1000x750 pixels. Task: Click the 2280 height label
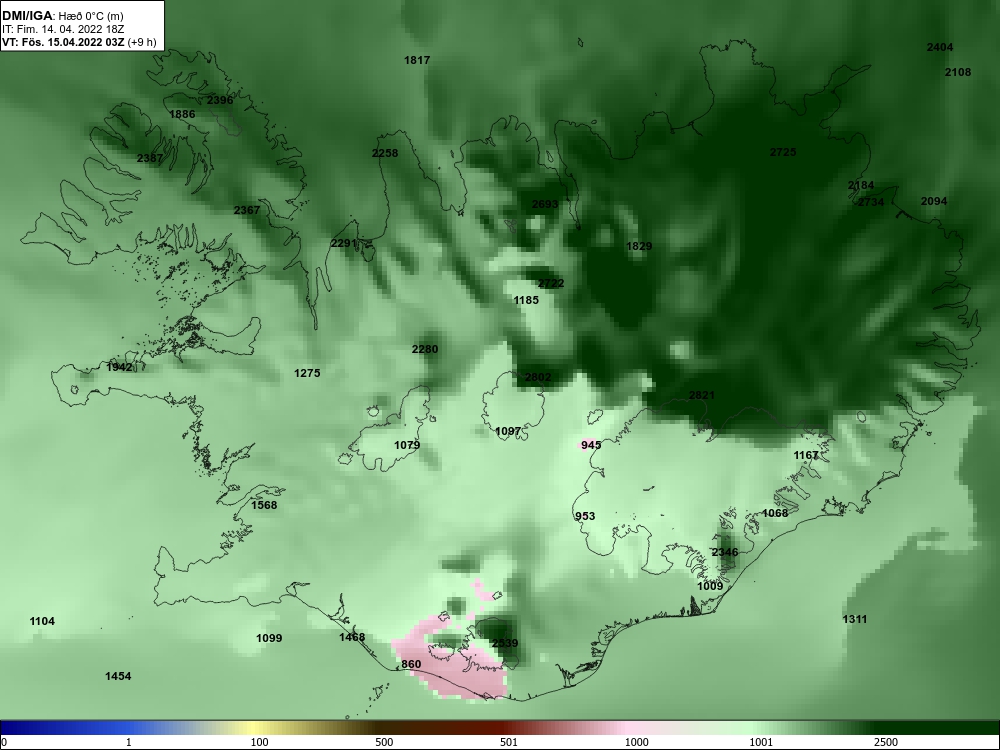(425, 349)
